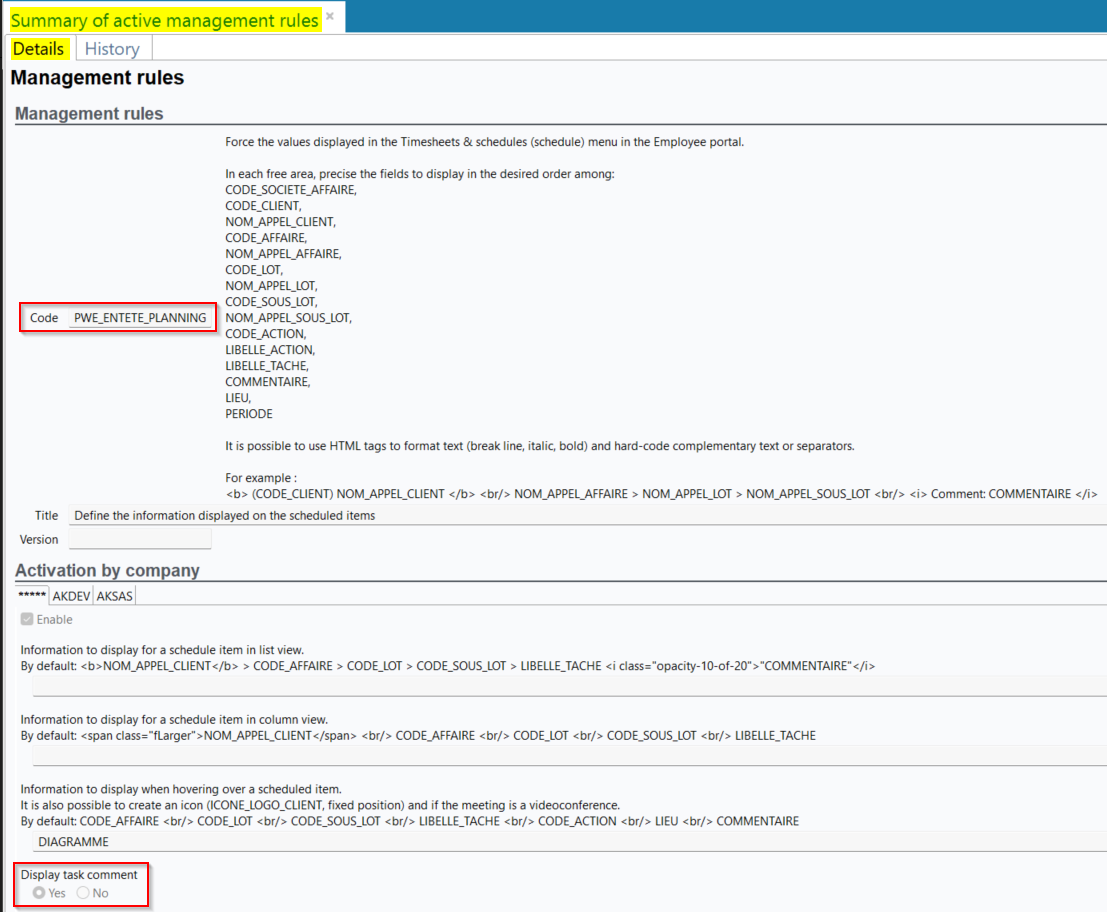Switch to the AKDEV company tab
The image size is (1107, 912).
(71, 595)
